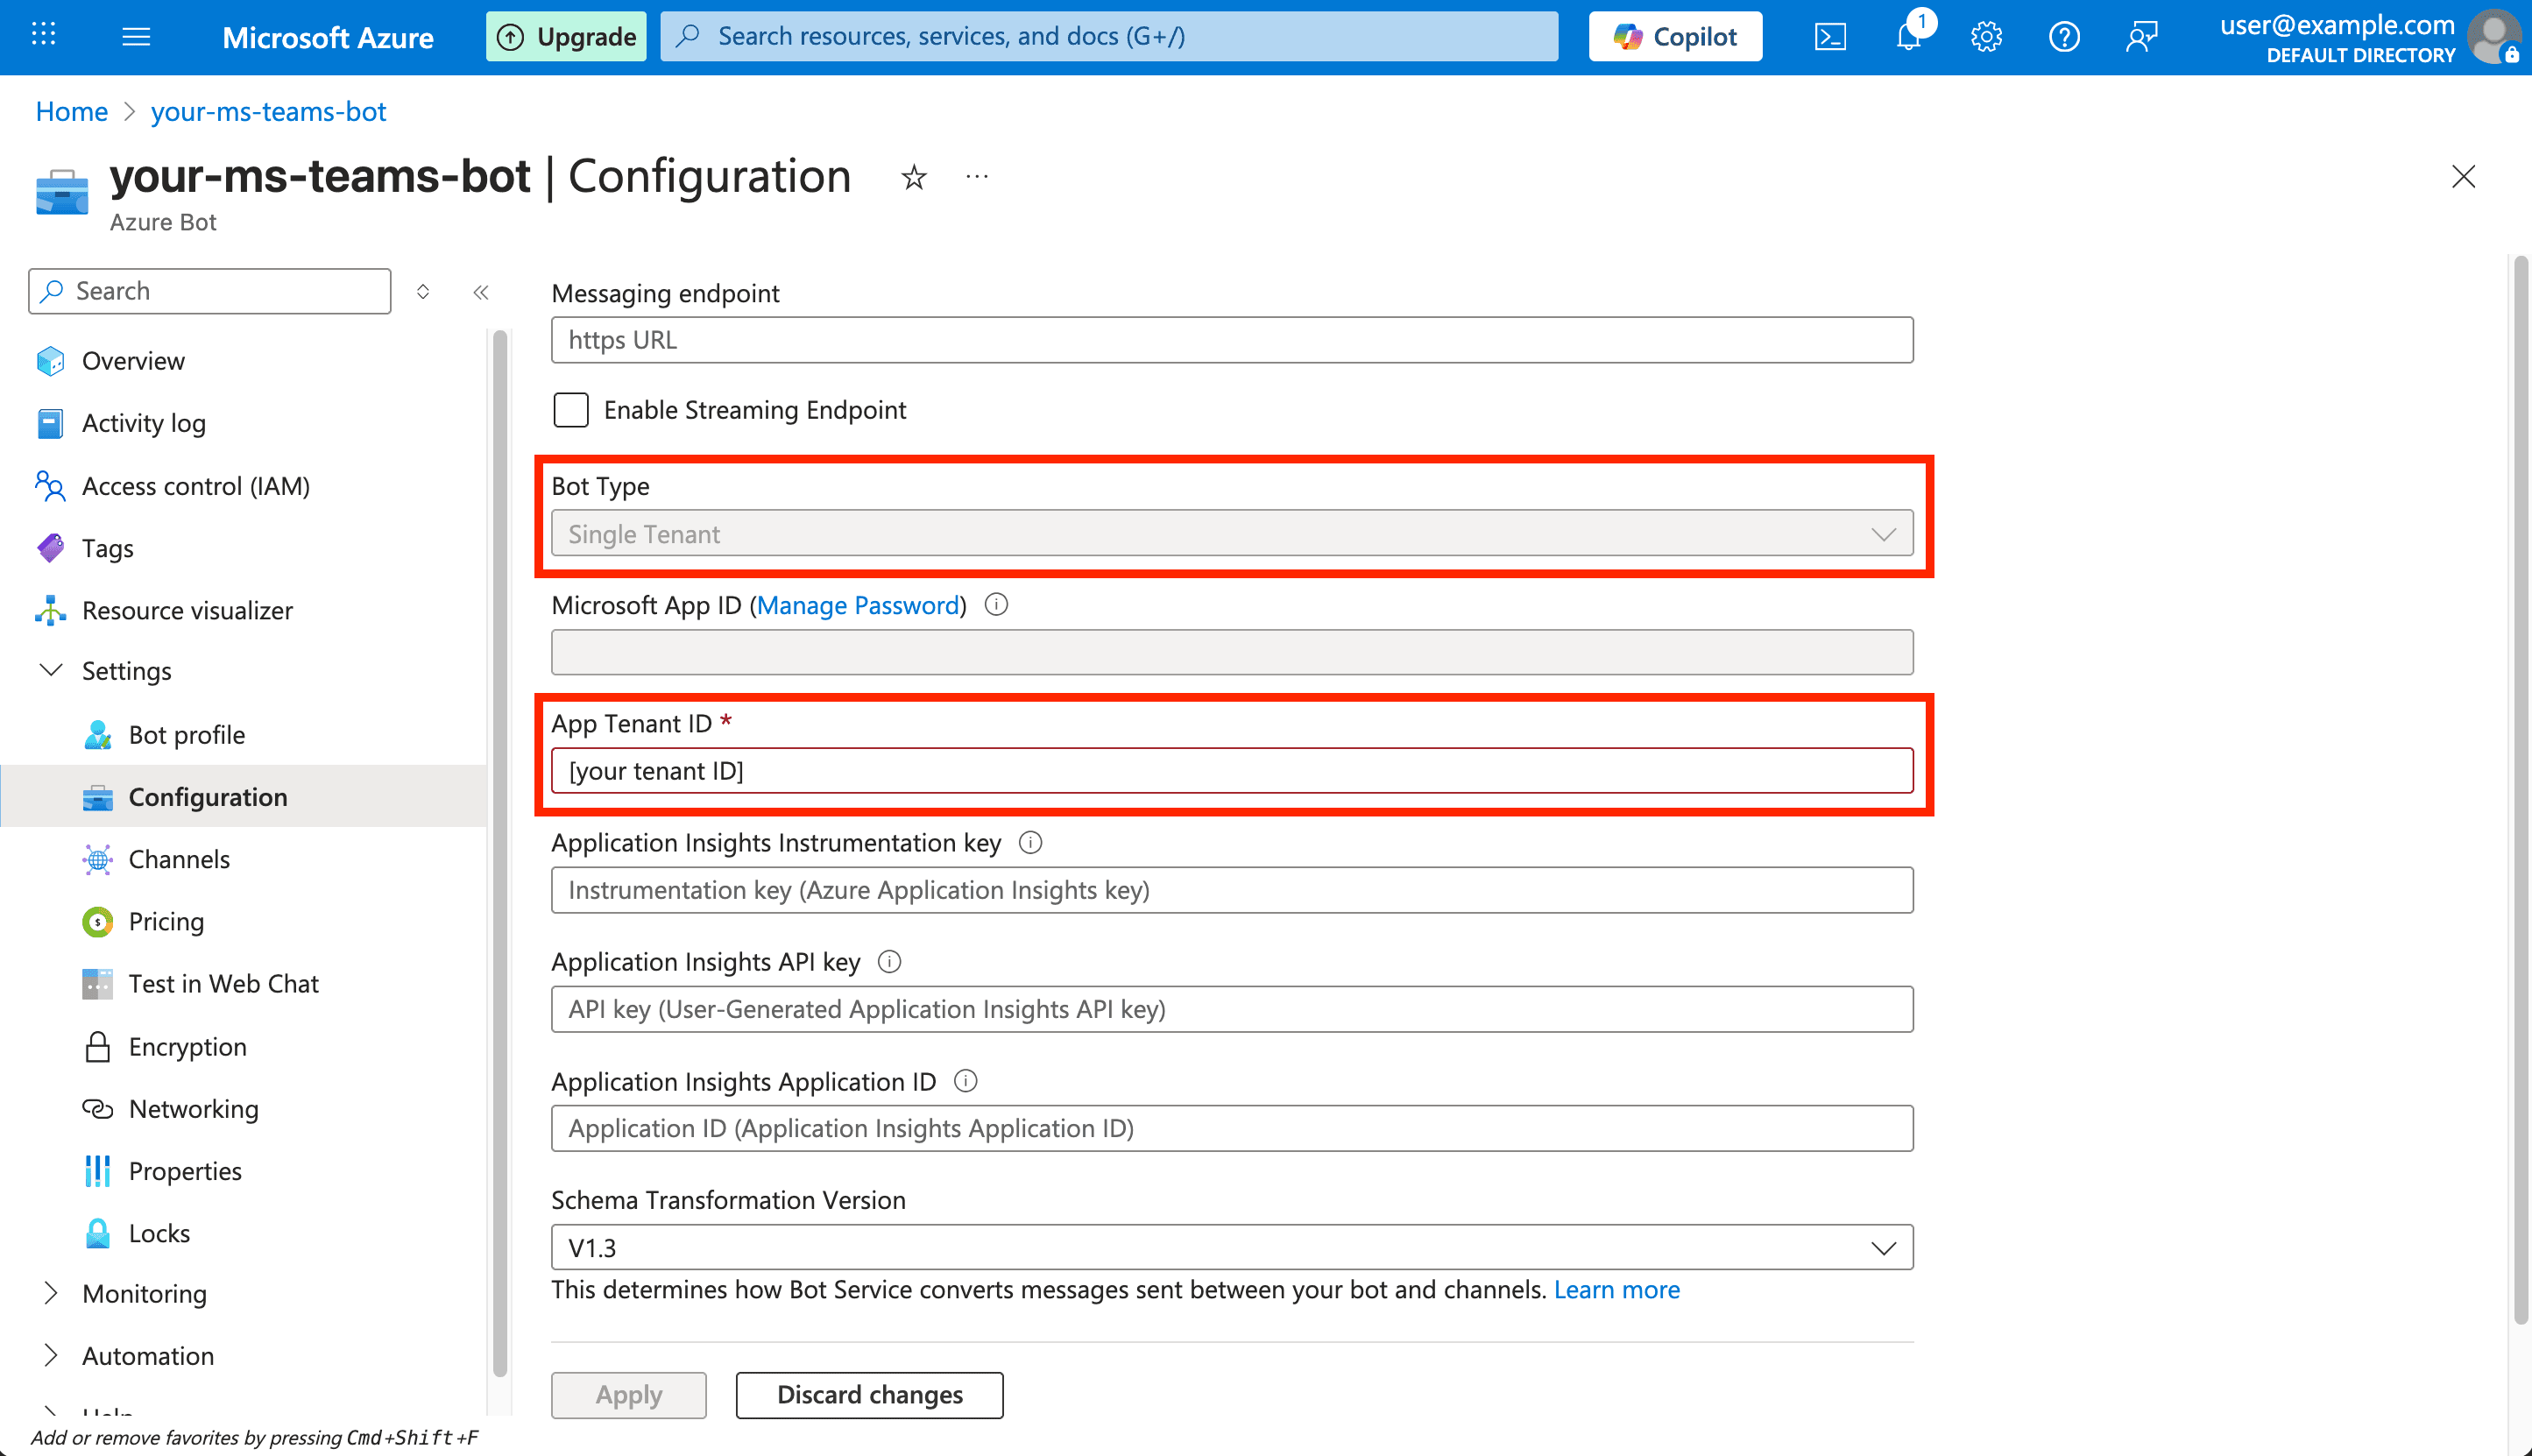Open portal settings gear
The image size is (2532, 1456).
pos(1986,36)
